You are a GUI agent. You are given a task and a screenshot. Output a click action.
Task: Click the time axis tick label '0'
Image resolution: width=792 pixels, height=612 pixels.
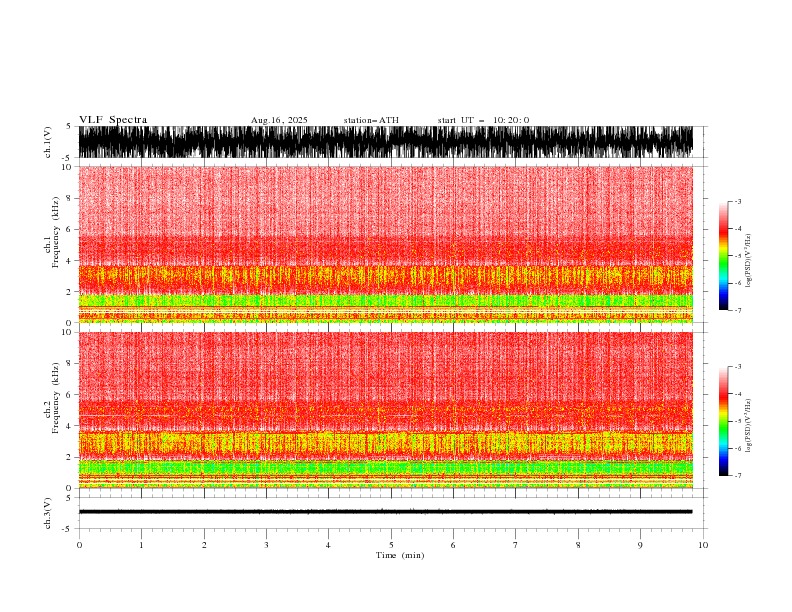(x=79, y=545)
